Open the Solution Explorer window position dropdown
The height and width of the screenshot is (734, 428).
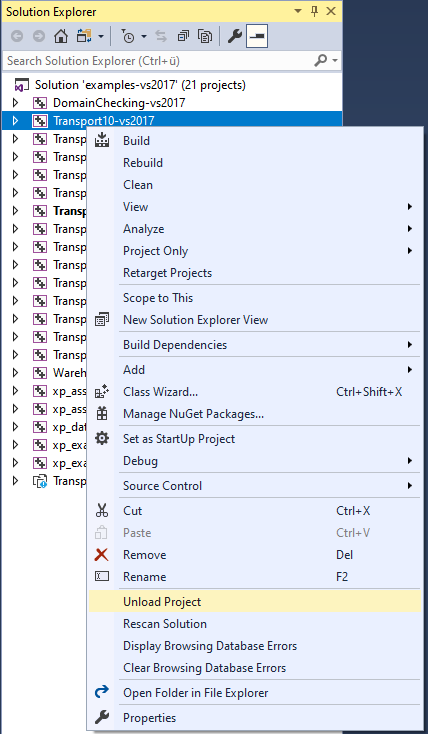tap(298, 12)
